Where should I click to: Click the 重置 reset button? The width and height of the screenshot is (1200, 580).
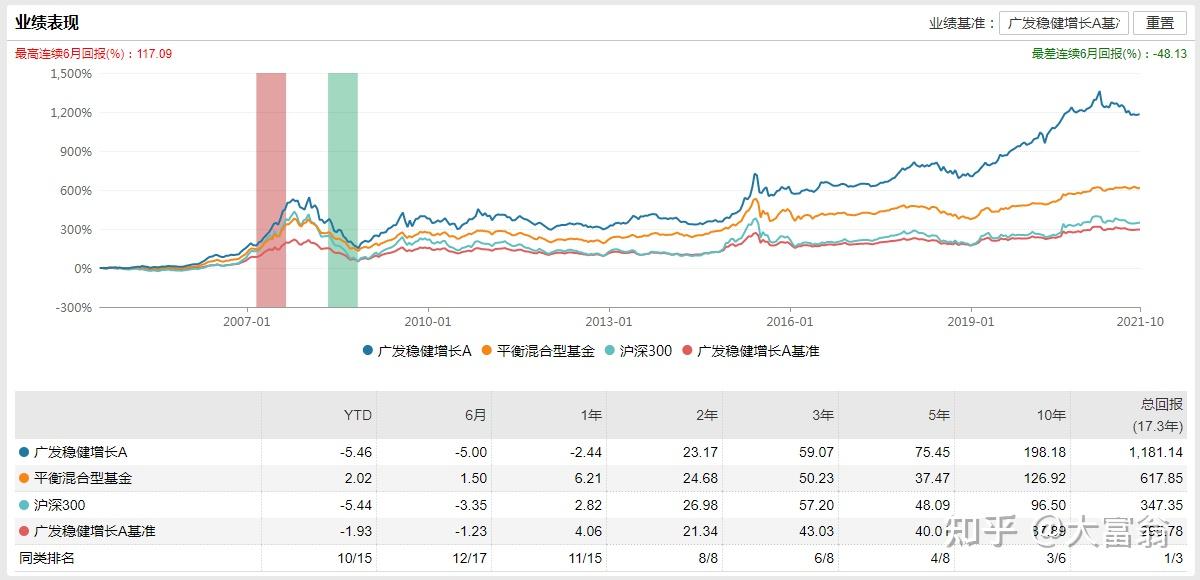(x=1160, y=23)
